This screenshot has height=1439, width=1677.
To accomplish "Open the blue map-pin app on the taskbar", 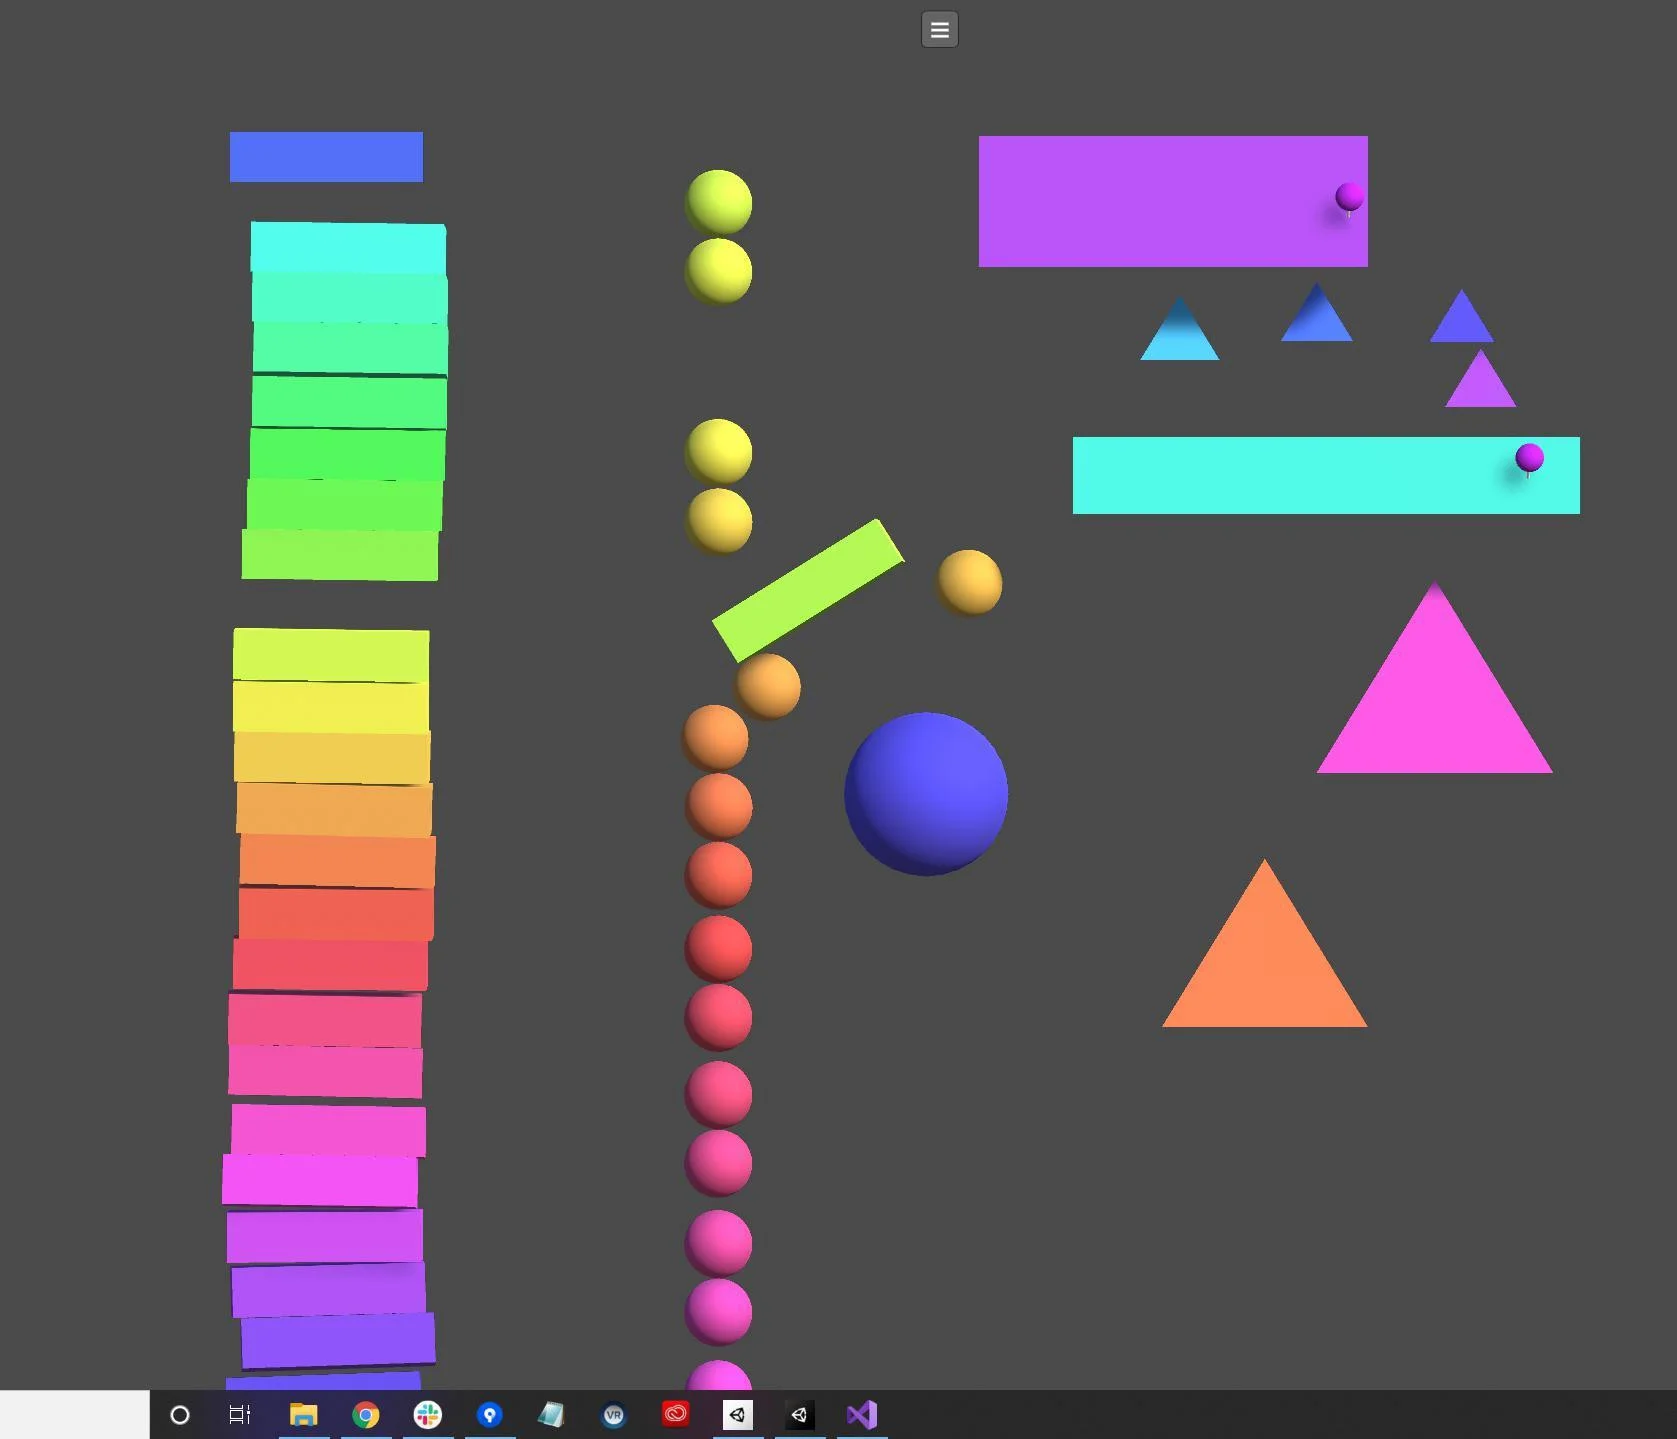I will 489,1414.
